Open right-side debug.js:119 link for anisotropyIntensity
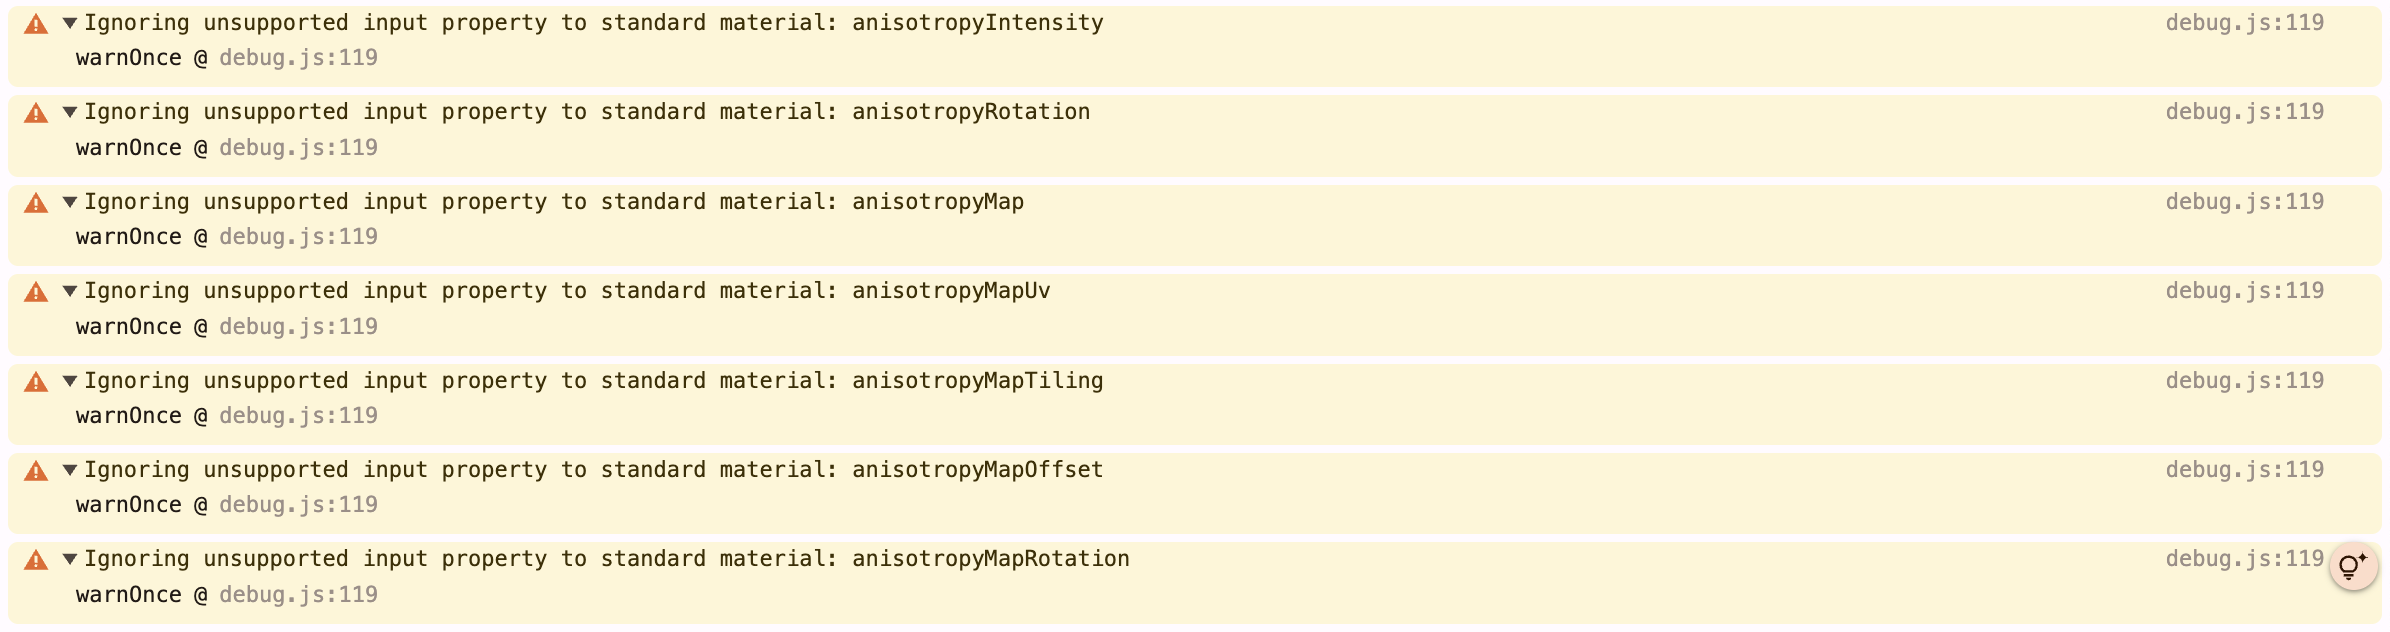This screenshot has width=2390, height=632. pyautogui.click(x=2244, y=23)
